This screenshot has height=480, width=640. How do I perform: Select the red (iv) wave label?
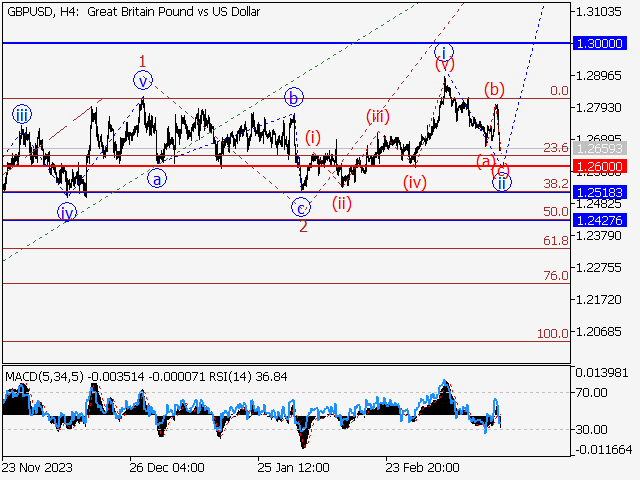[415, 182]
